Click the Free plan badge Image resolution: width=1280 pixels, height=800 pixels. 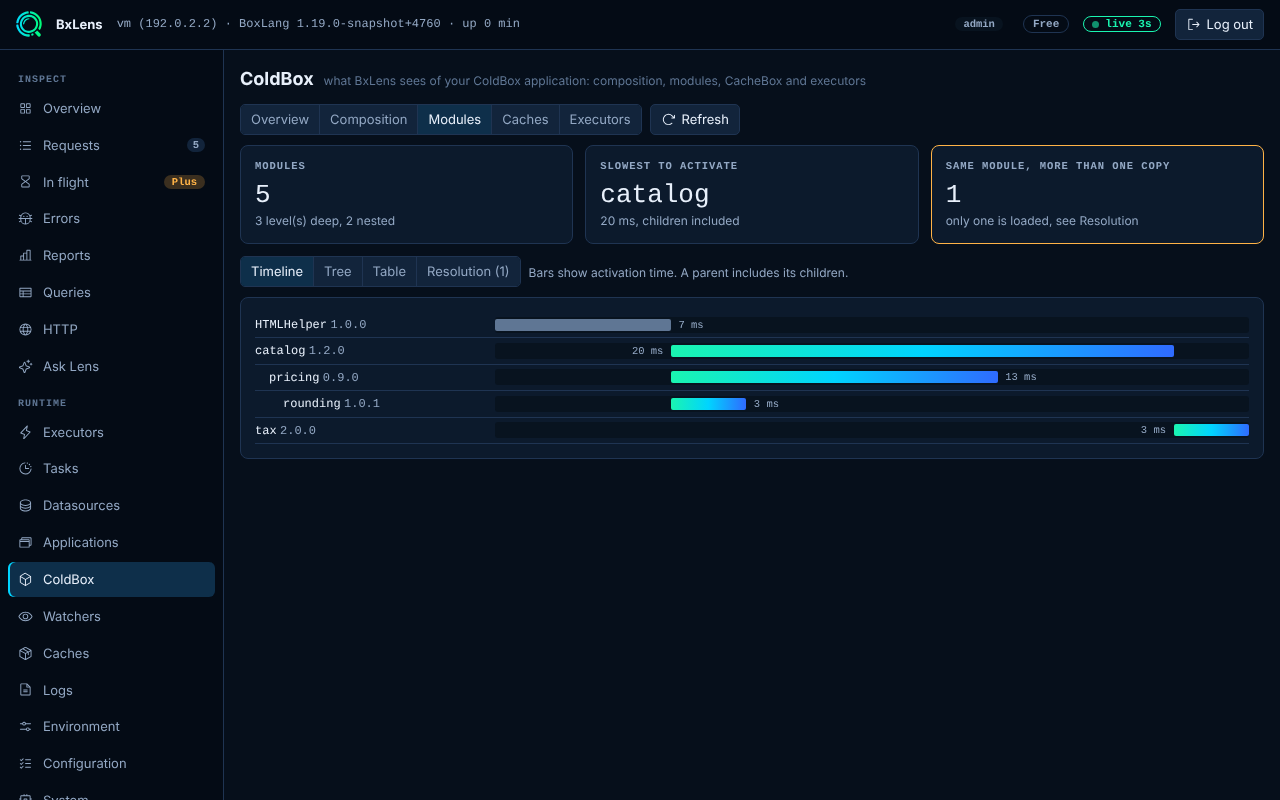[x=1046, y=24]
